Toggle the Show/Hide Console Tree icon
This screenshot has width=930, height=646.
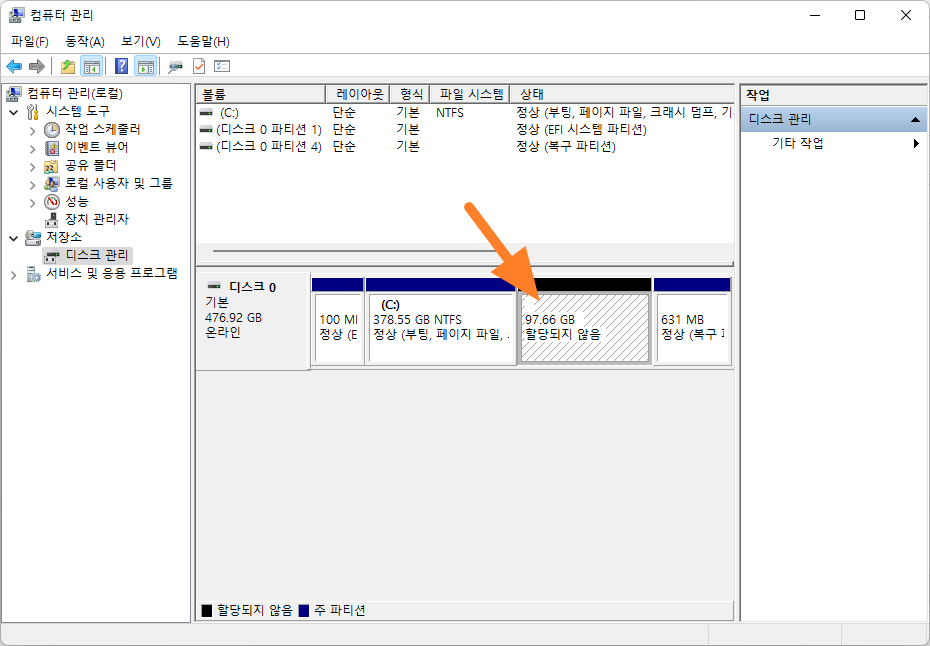[x=91, y=66]
